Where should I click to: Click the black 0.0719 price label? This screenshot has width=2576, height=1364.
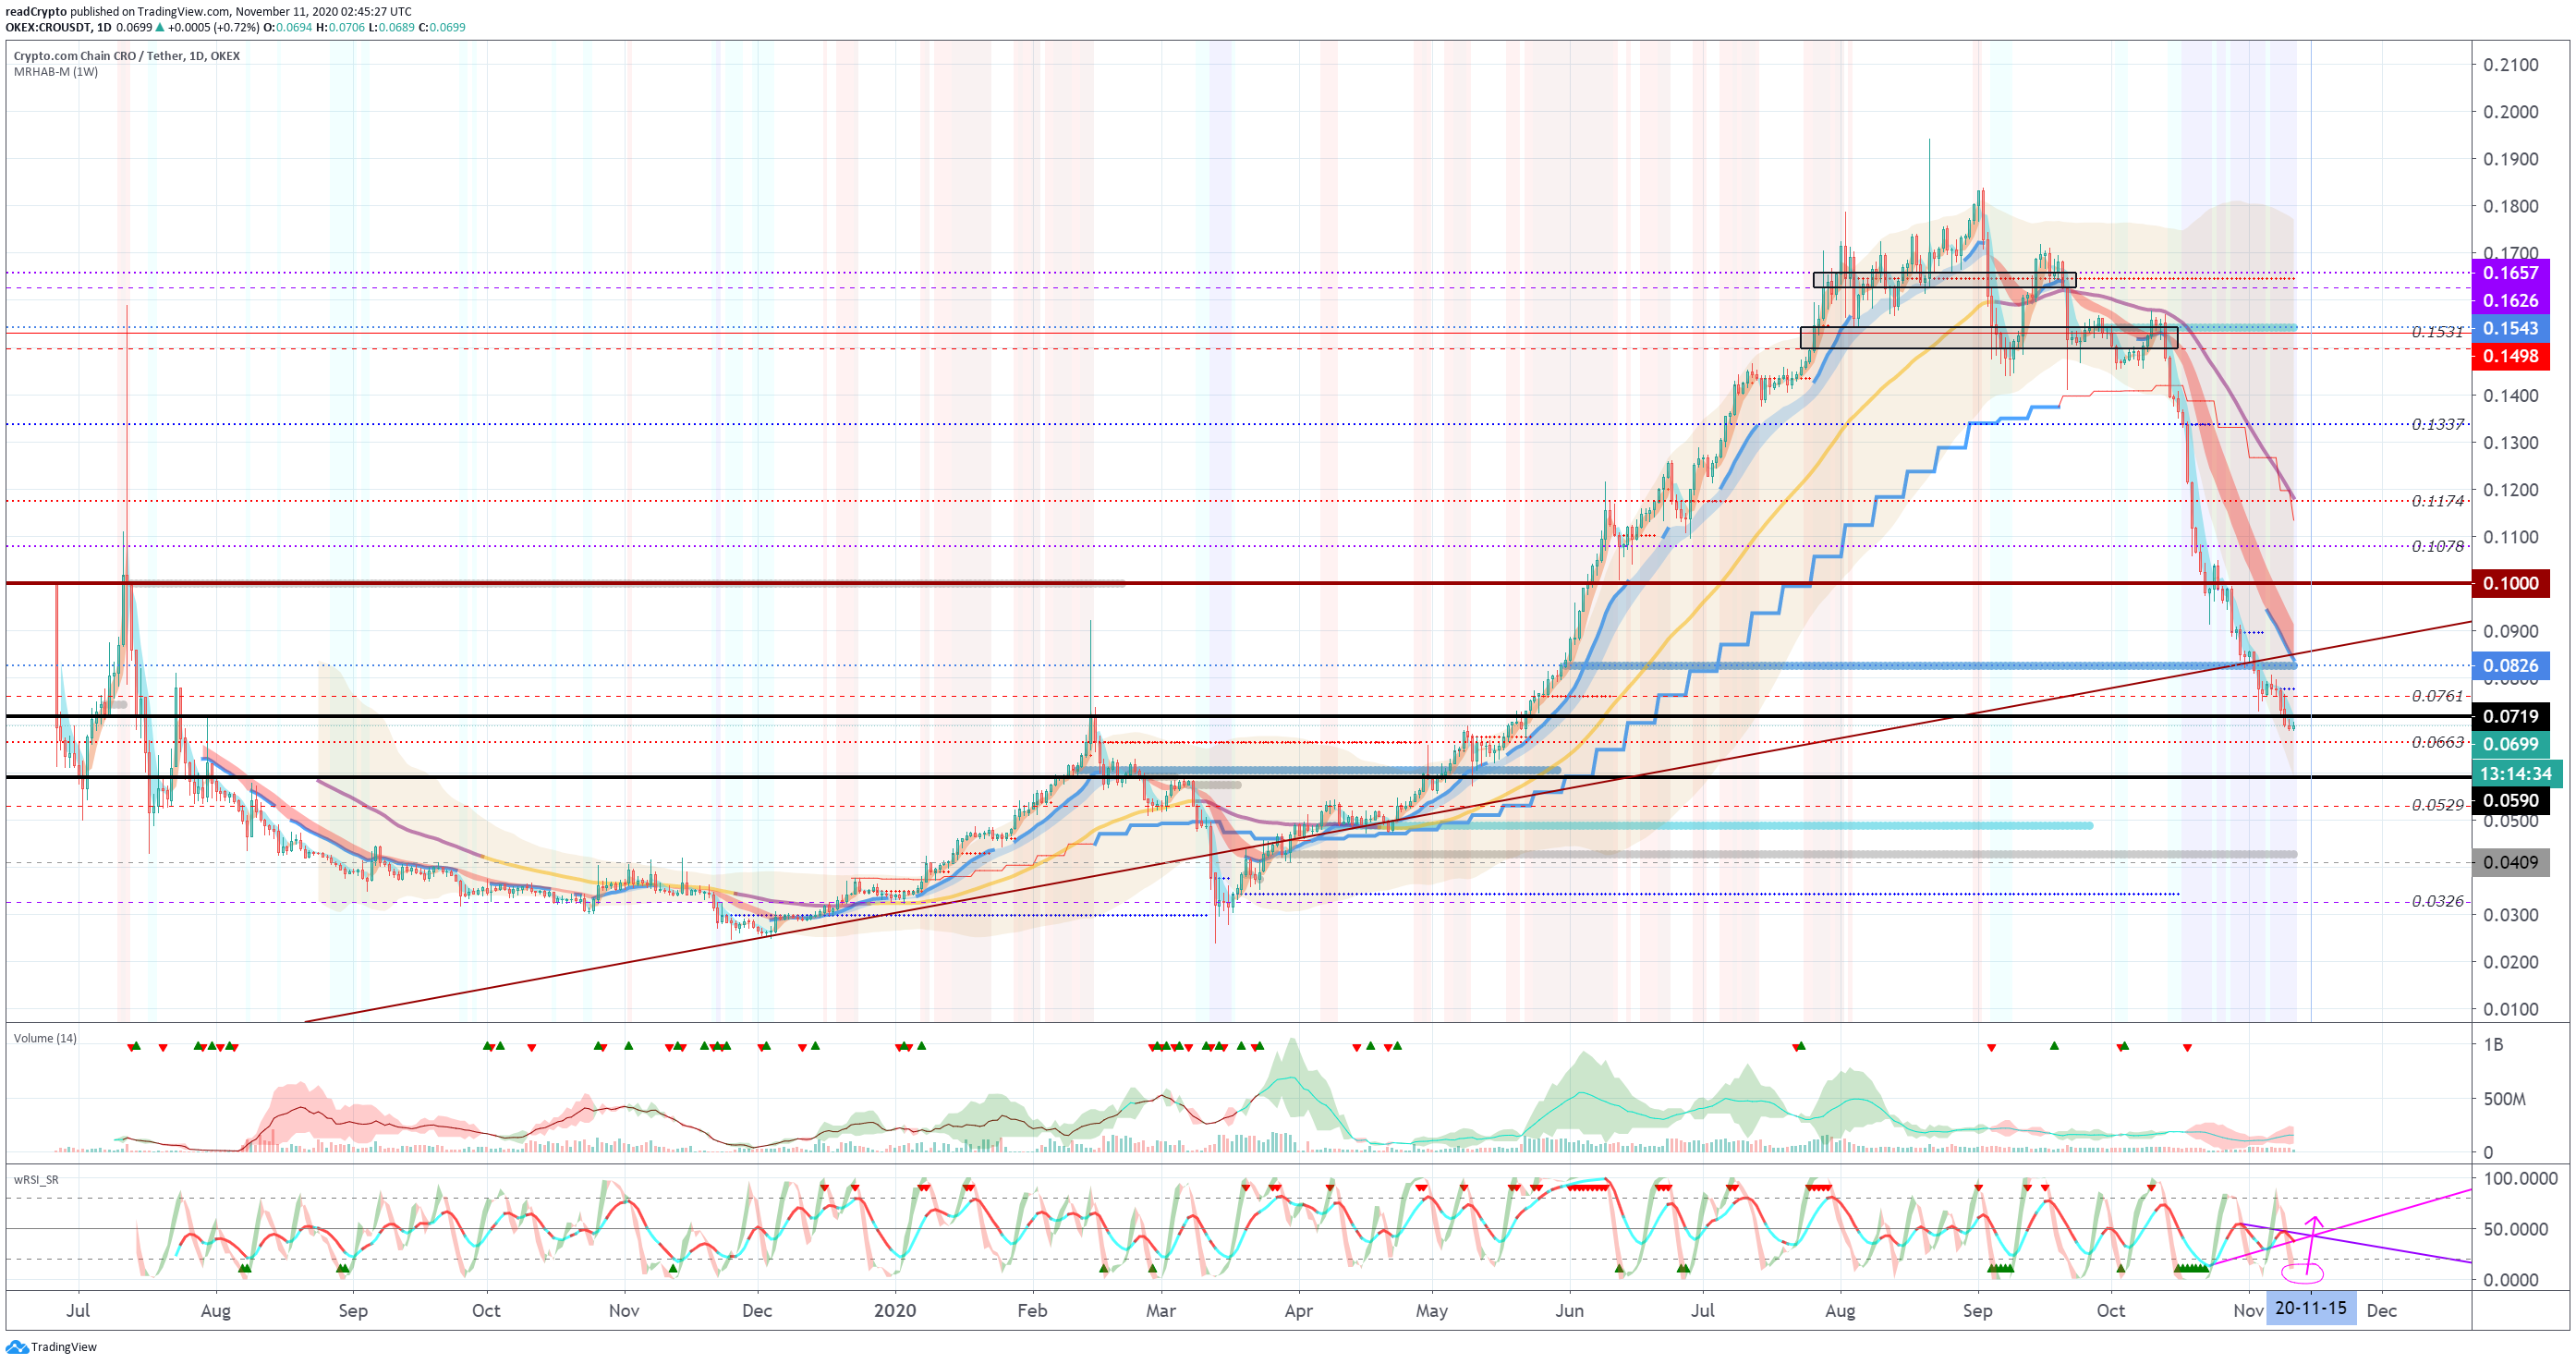(x=2510, y=716)
